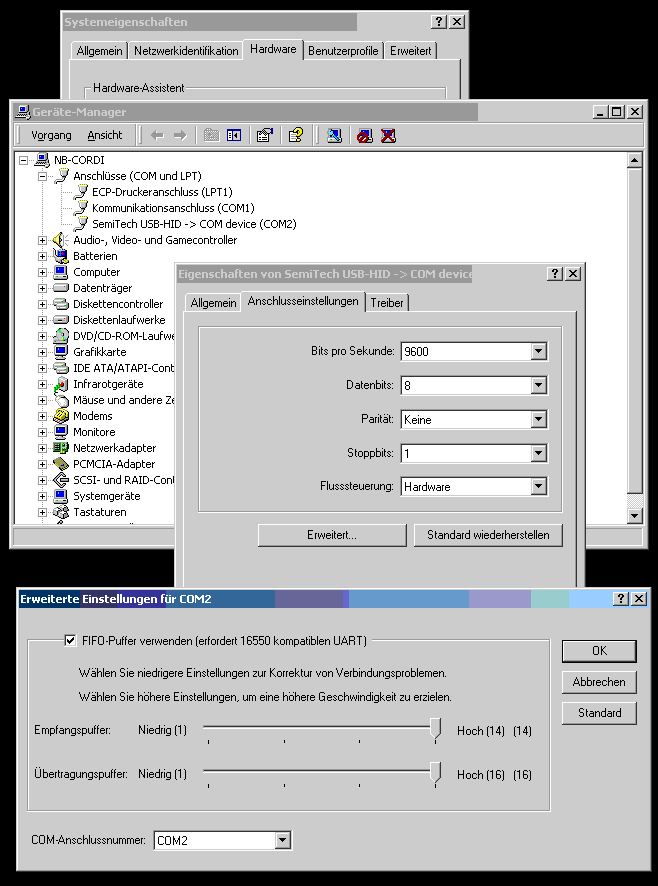Click the PCMCIA-Adapter icon
The image size is (658, 886).
click(x=60, y=464)
